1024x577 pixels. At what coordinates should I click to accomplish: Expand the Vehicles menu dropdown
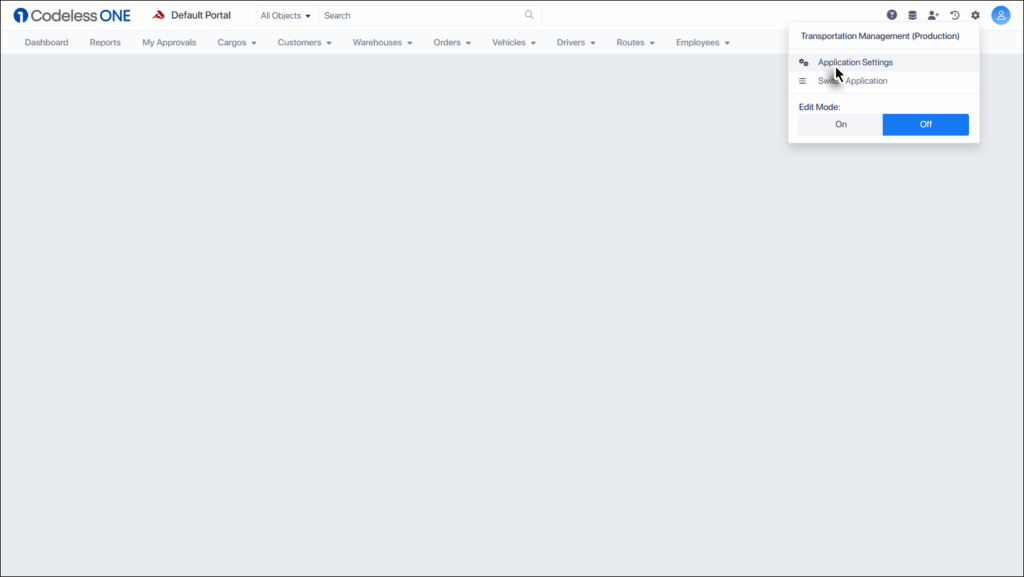514,43
